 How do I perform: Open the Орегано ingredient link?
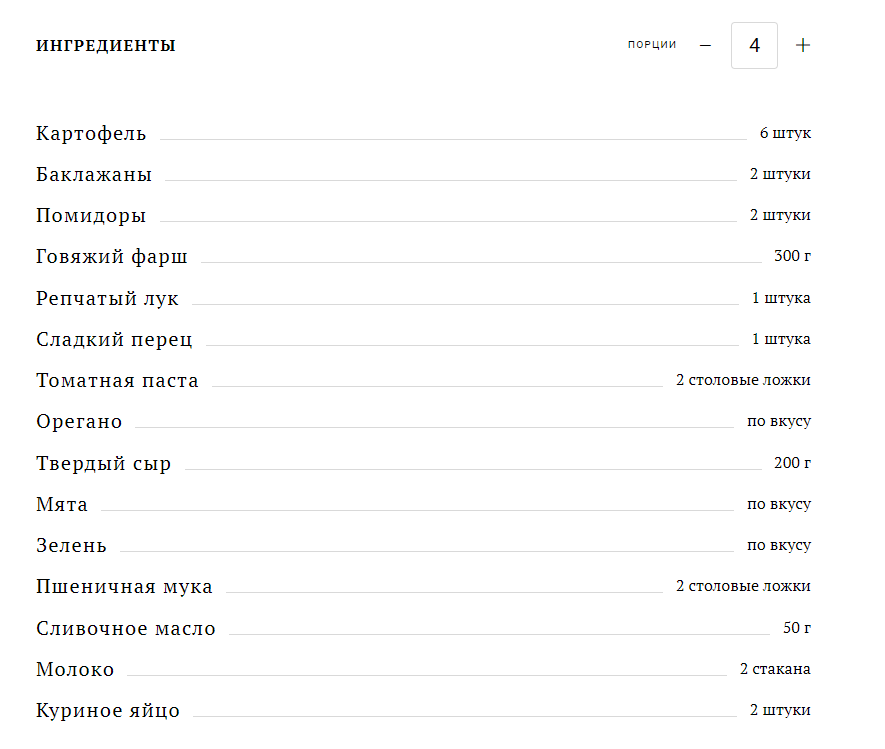pos(79,422)
